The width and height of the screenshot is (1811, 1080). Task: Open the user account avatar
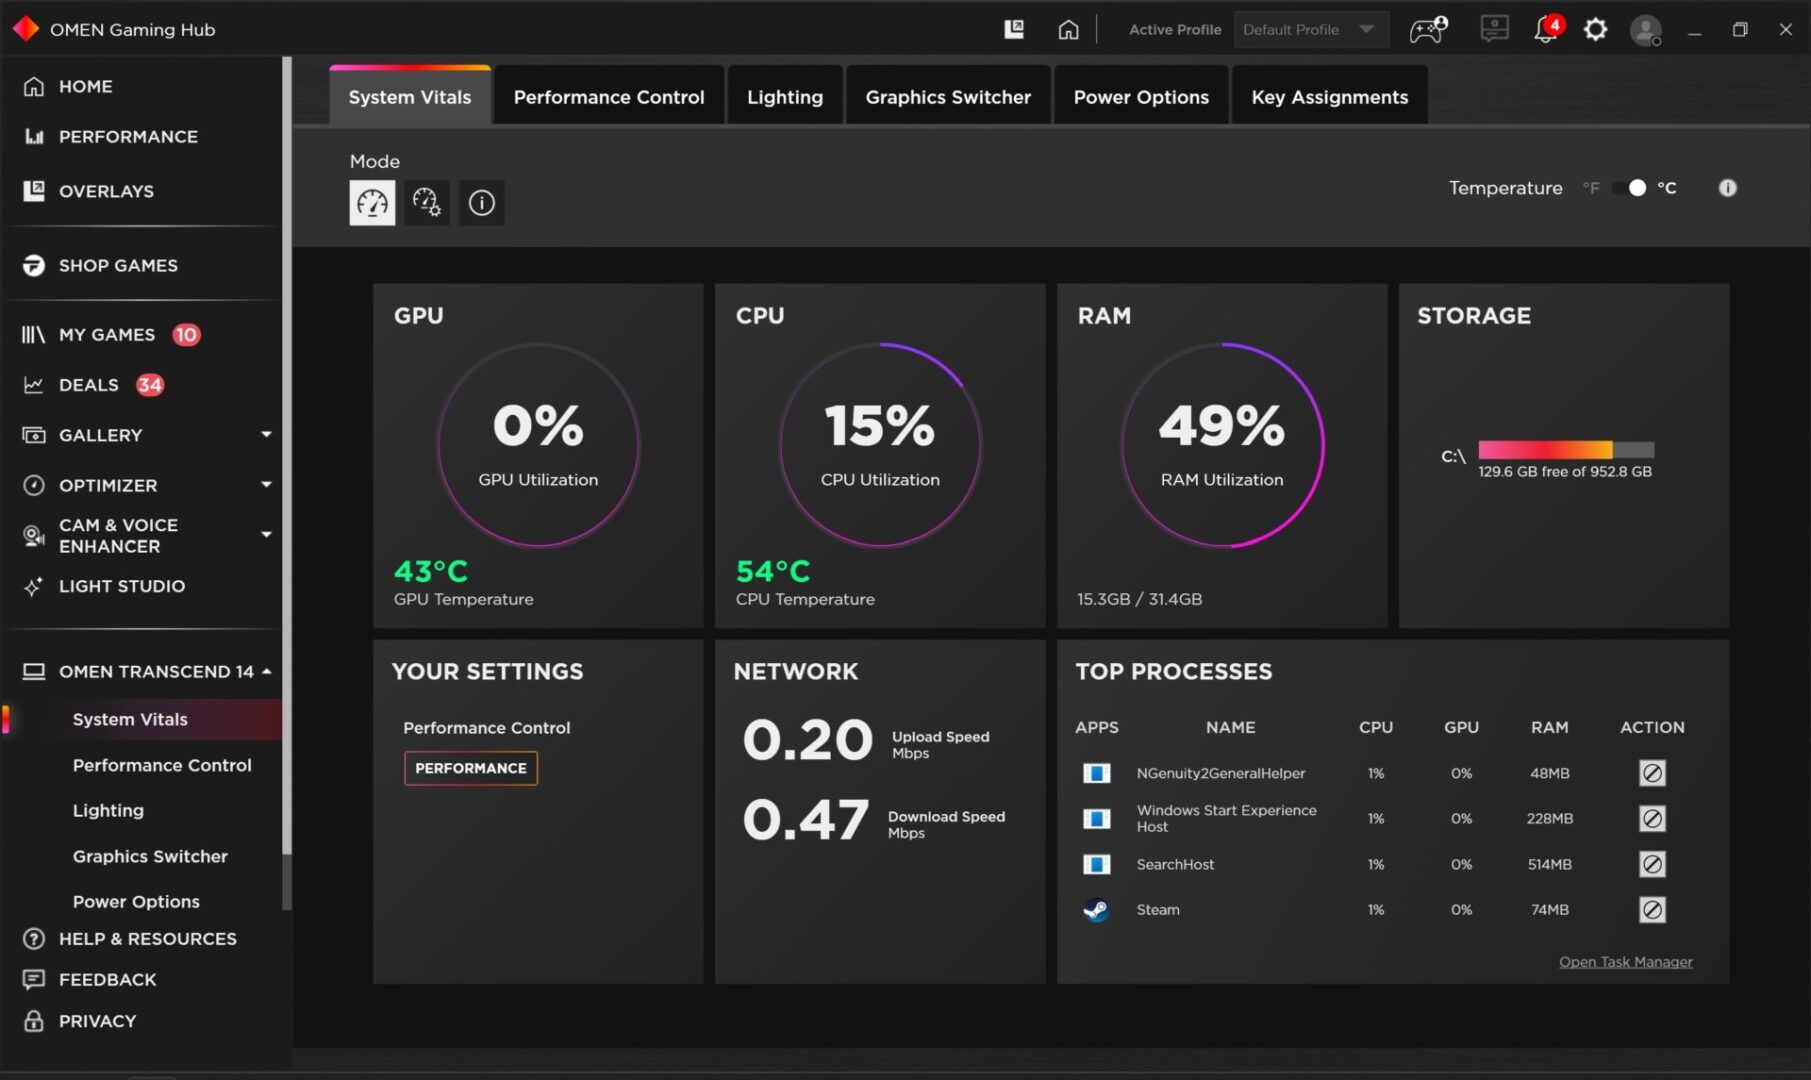click(x=1646, y=30)
